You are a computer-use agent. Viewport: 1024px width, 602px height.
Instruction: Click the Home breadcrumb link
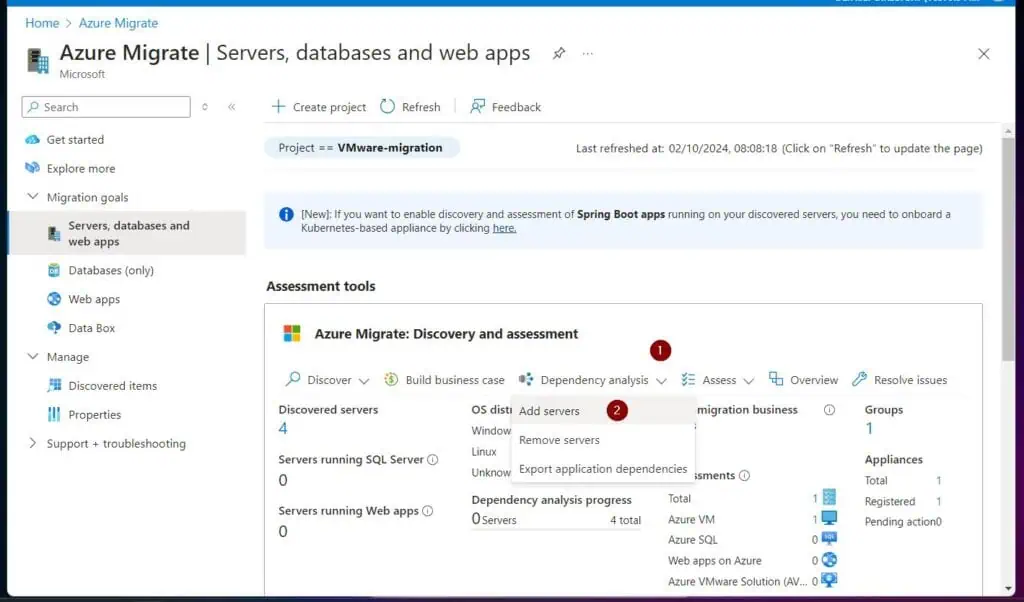pyautogui.click(x=42, y=23)
